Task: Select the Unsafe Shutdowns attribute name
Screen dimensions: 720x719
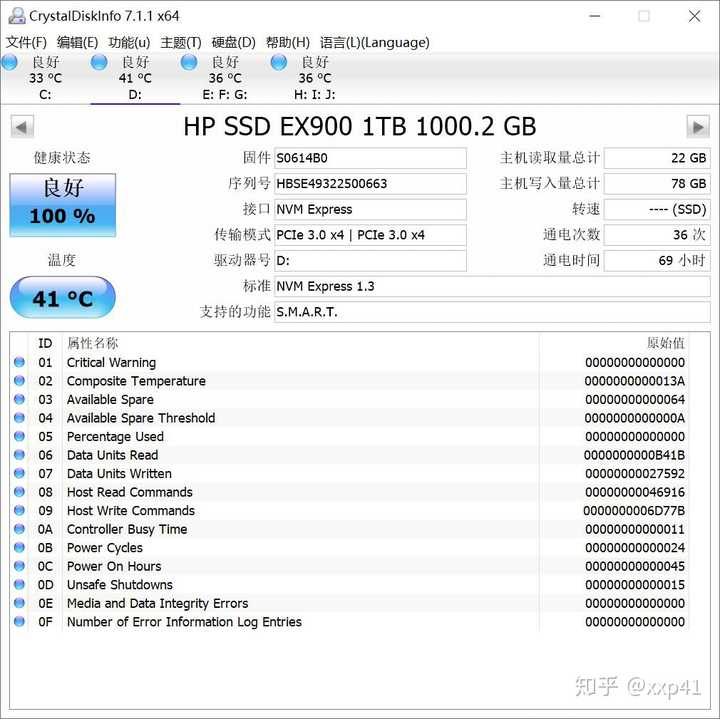Action: coord(120,584)
